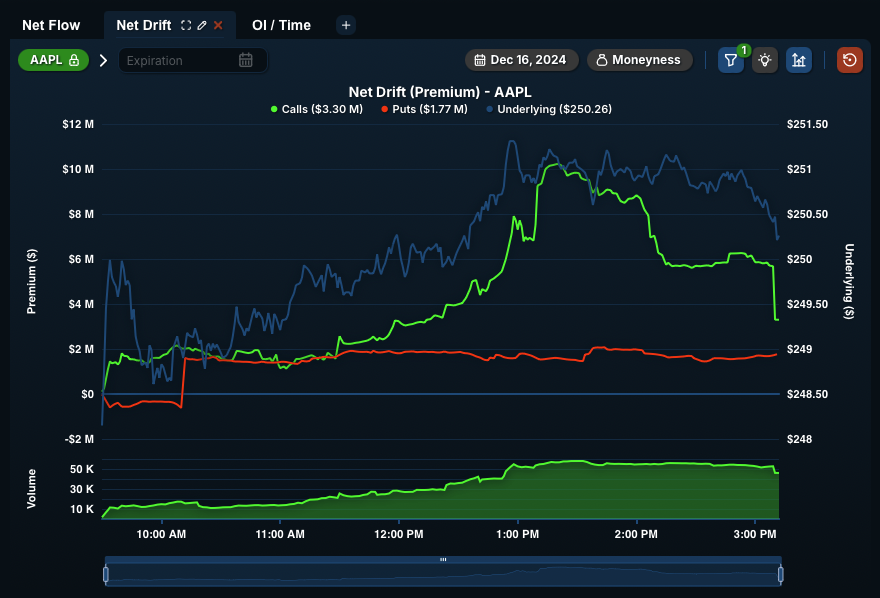
Task: Click the $12 M axis label
Action: click(x=78, y=125)
